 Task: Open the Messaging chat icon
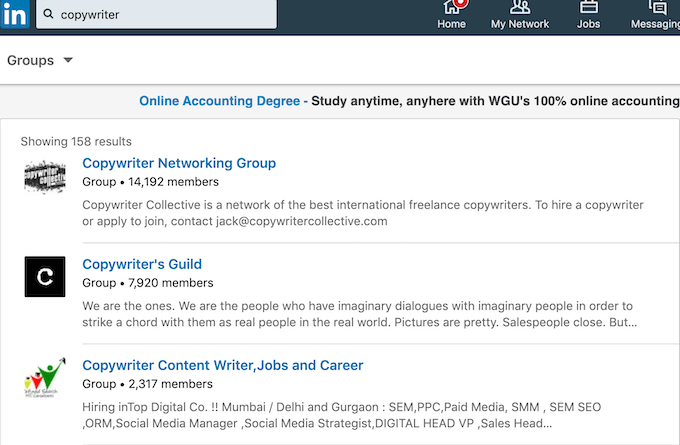657,7
